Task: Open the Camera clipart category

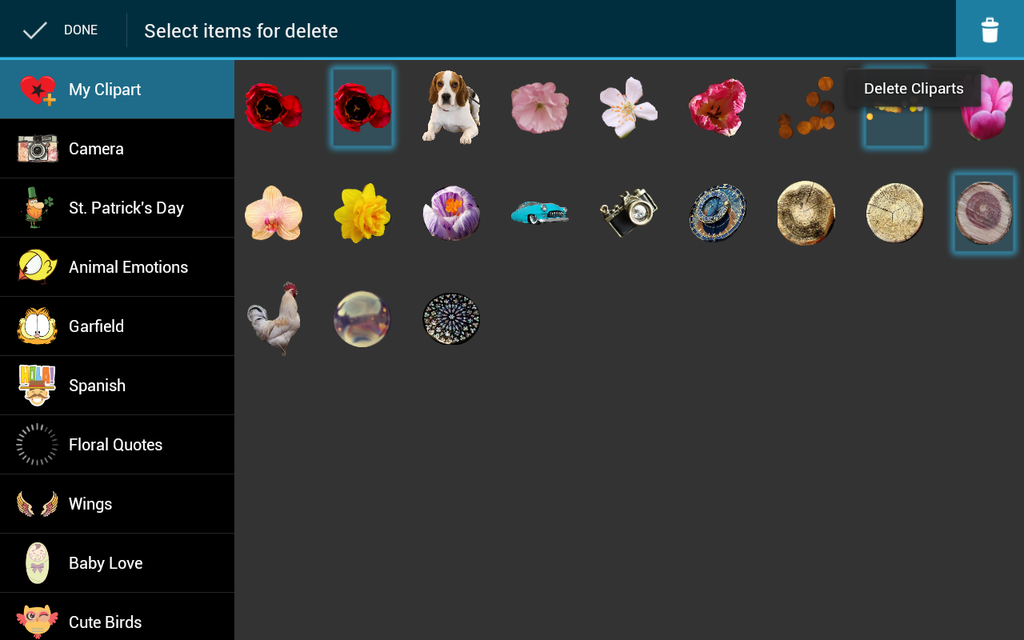Action: (x=117, y=149)
